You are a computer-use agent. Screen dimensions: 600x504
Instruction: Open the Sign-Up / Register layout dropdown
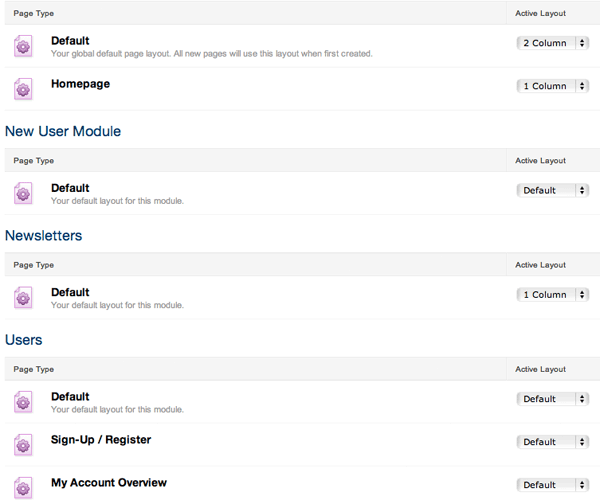pyautogui.click(x=553, y=442)
